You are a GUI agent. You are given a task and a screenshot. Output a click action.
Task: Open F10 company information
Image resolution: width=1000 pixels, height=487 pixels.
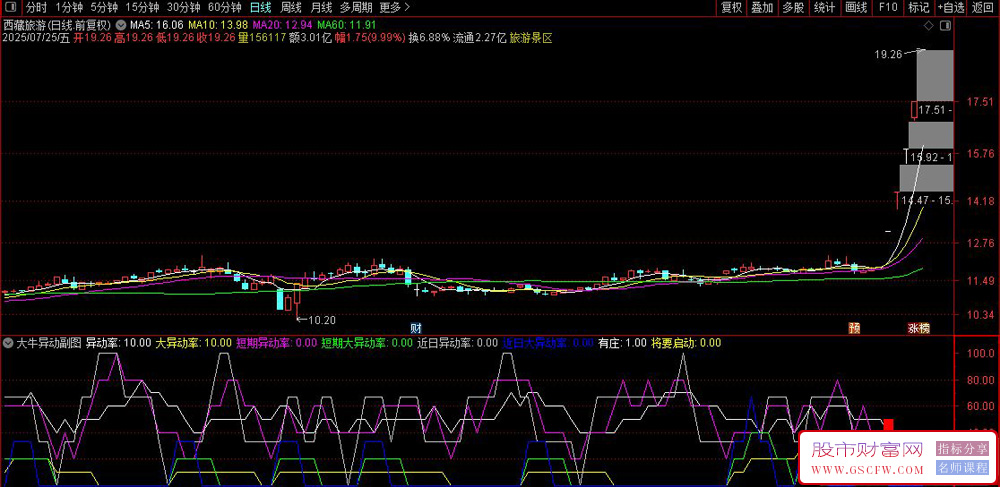888,8
